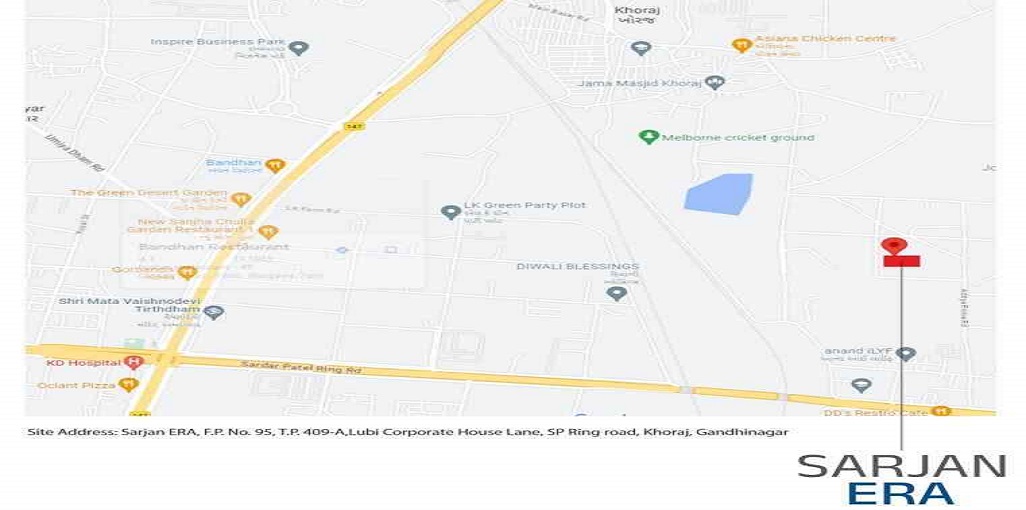The height and width of the screenshot is (510, 1026).
Task: Select the KD Hospital marker icon
Action: [133, 361]
